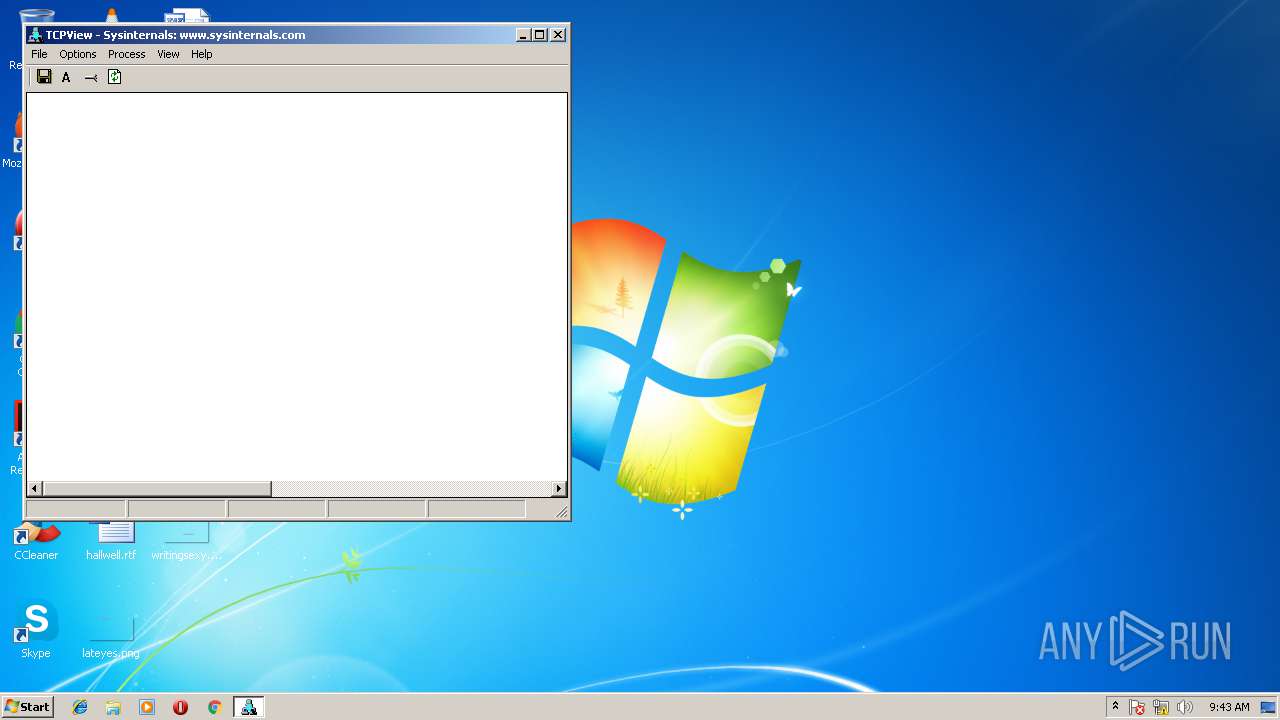Open the Help menu

202,54
